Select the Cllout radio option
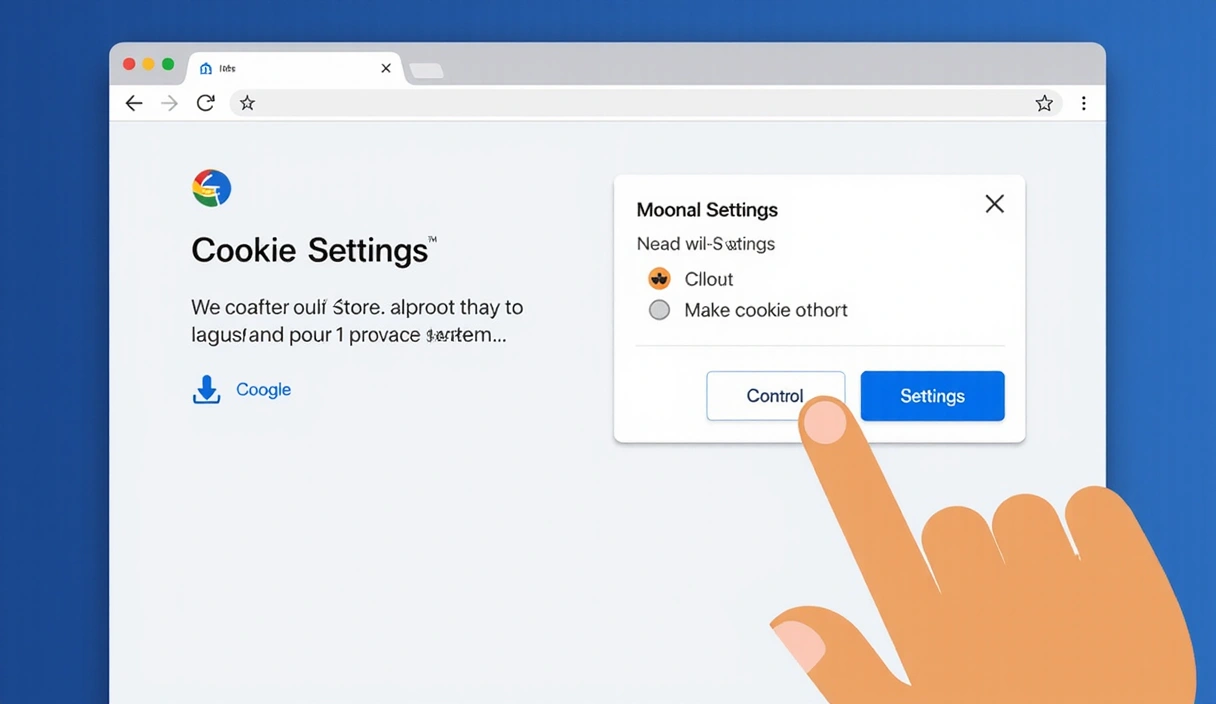 click(659, 279)
